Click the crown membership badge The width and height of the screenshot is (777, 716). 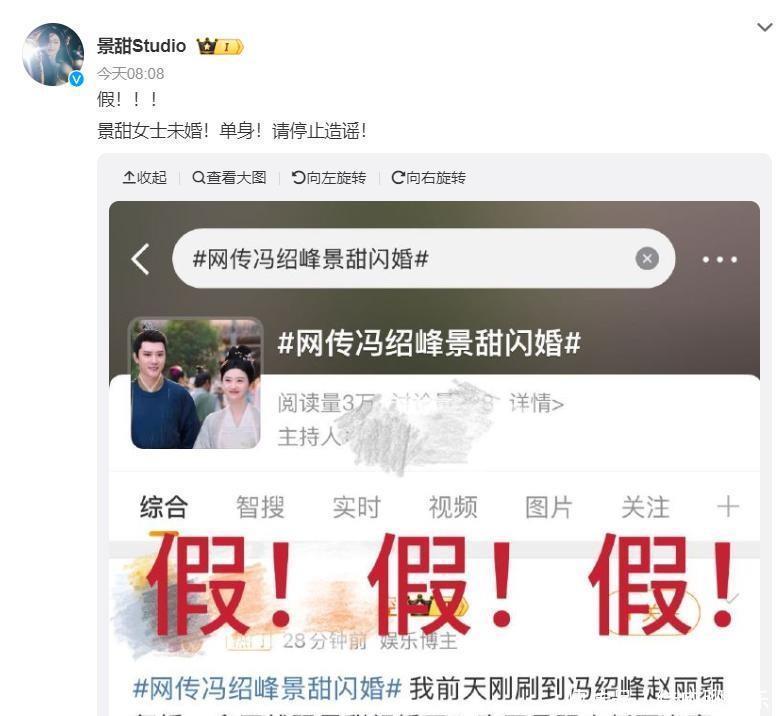(220, 47)
